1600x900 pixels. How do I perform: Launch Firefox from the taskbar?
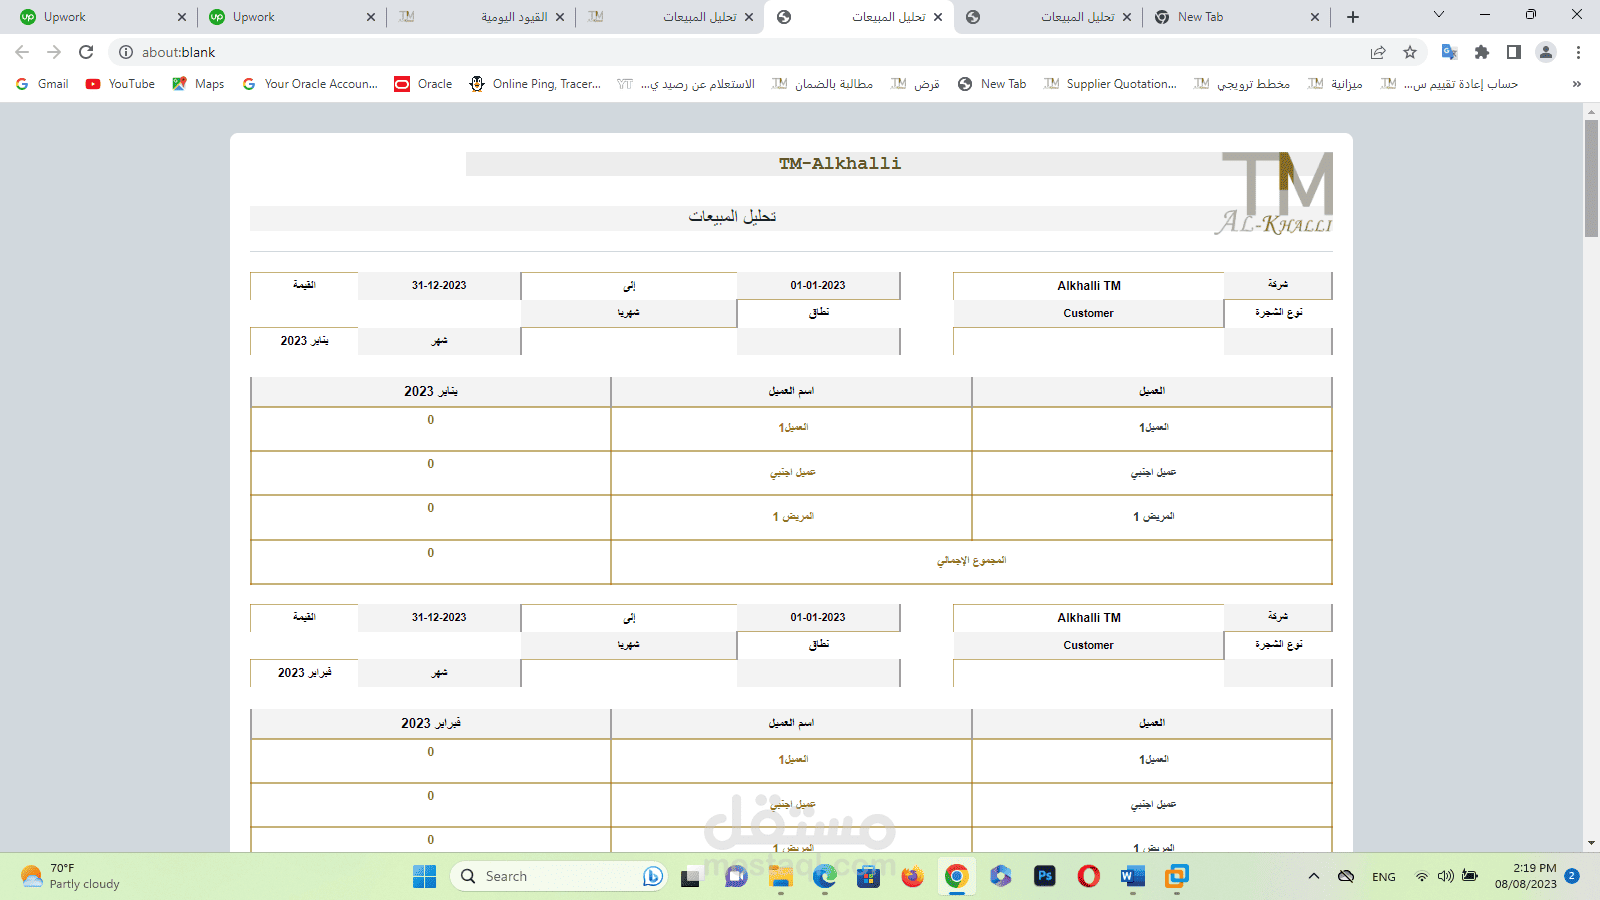tap(912, 876)
